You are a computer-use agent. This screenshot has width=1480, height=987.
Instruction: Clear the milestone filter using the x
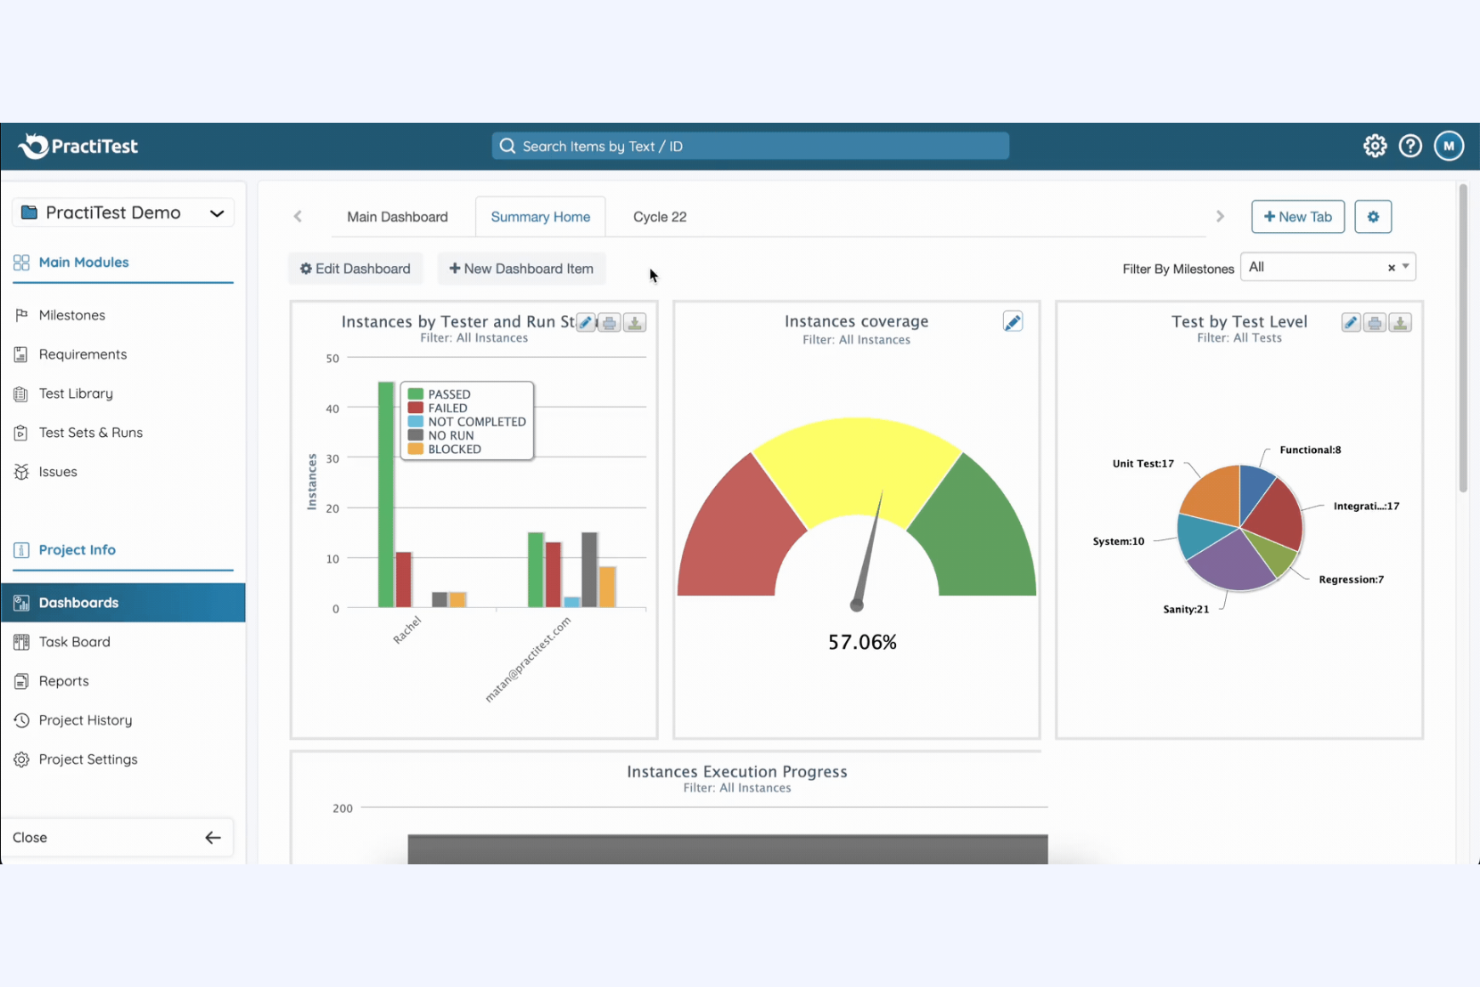(x=1391, y=267)
